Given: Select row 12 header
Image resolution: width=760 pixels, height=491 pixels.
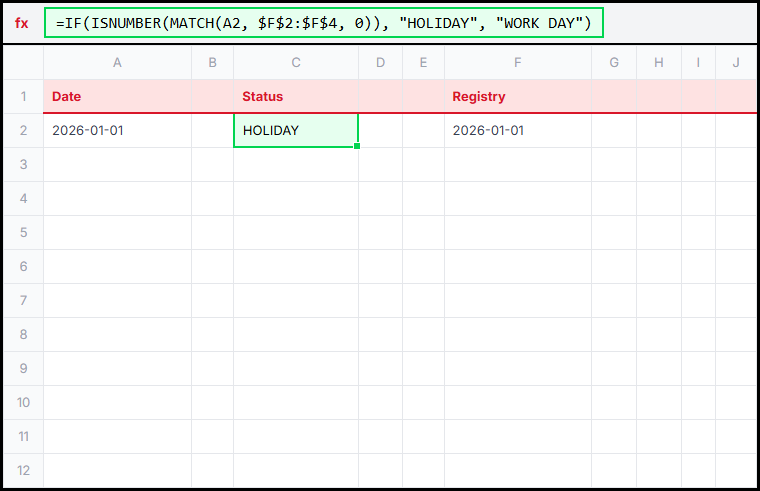Looking at the screenshot, I should click(x=23, y=470).
